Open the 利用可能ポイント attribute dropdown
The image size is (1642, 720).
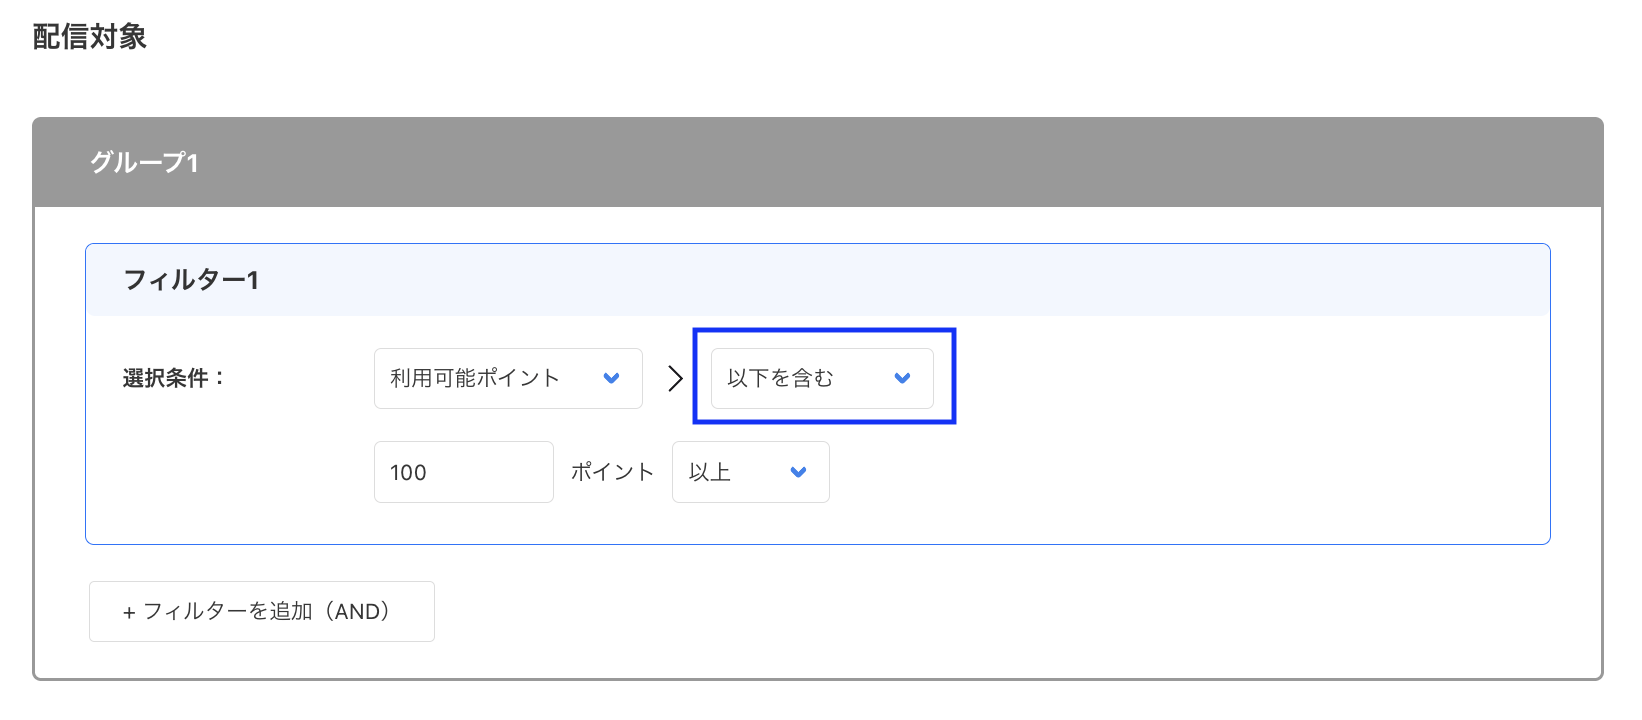(508, 378)
